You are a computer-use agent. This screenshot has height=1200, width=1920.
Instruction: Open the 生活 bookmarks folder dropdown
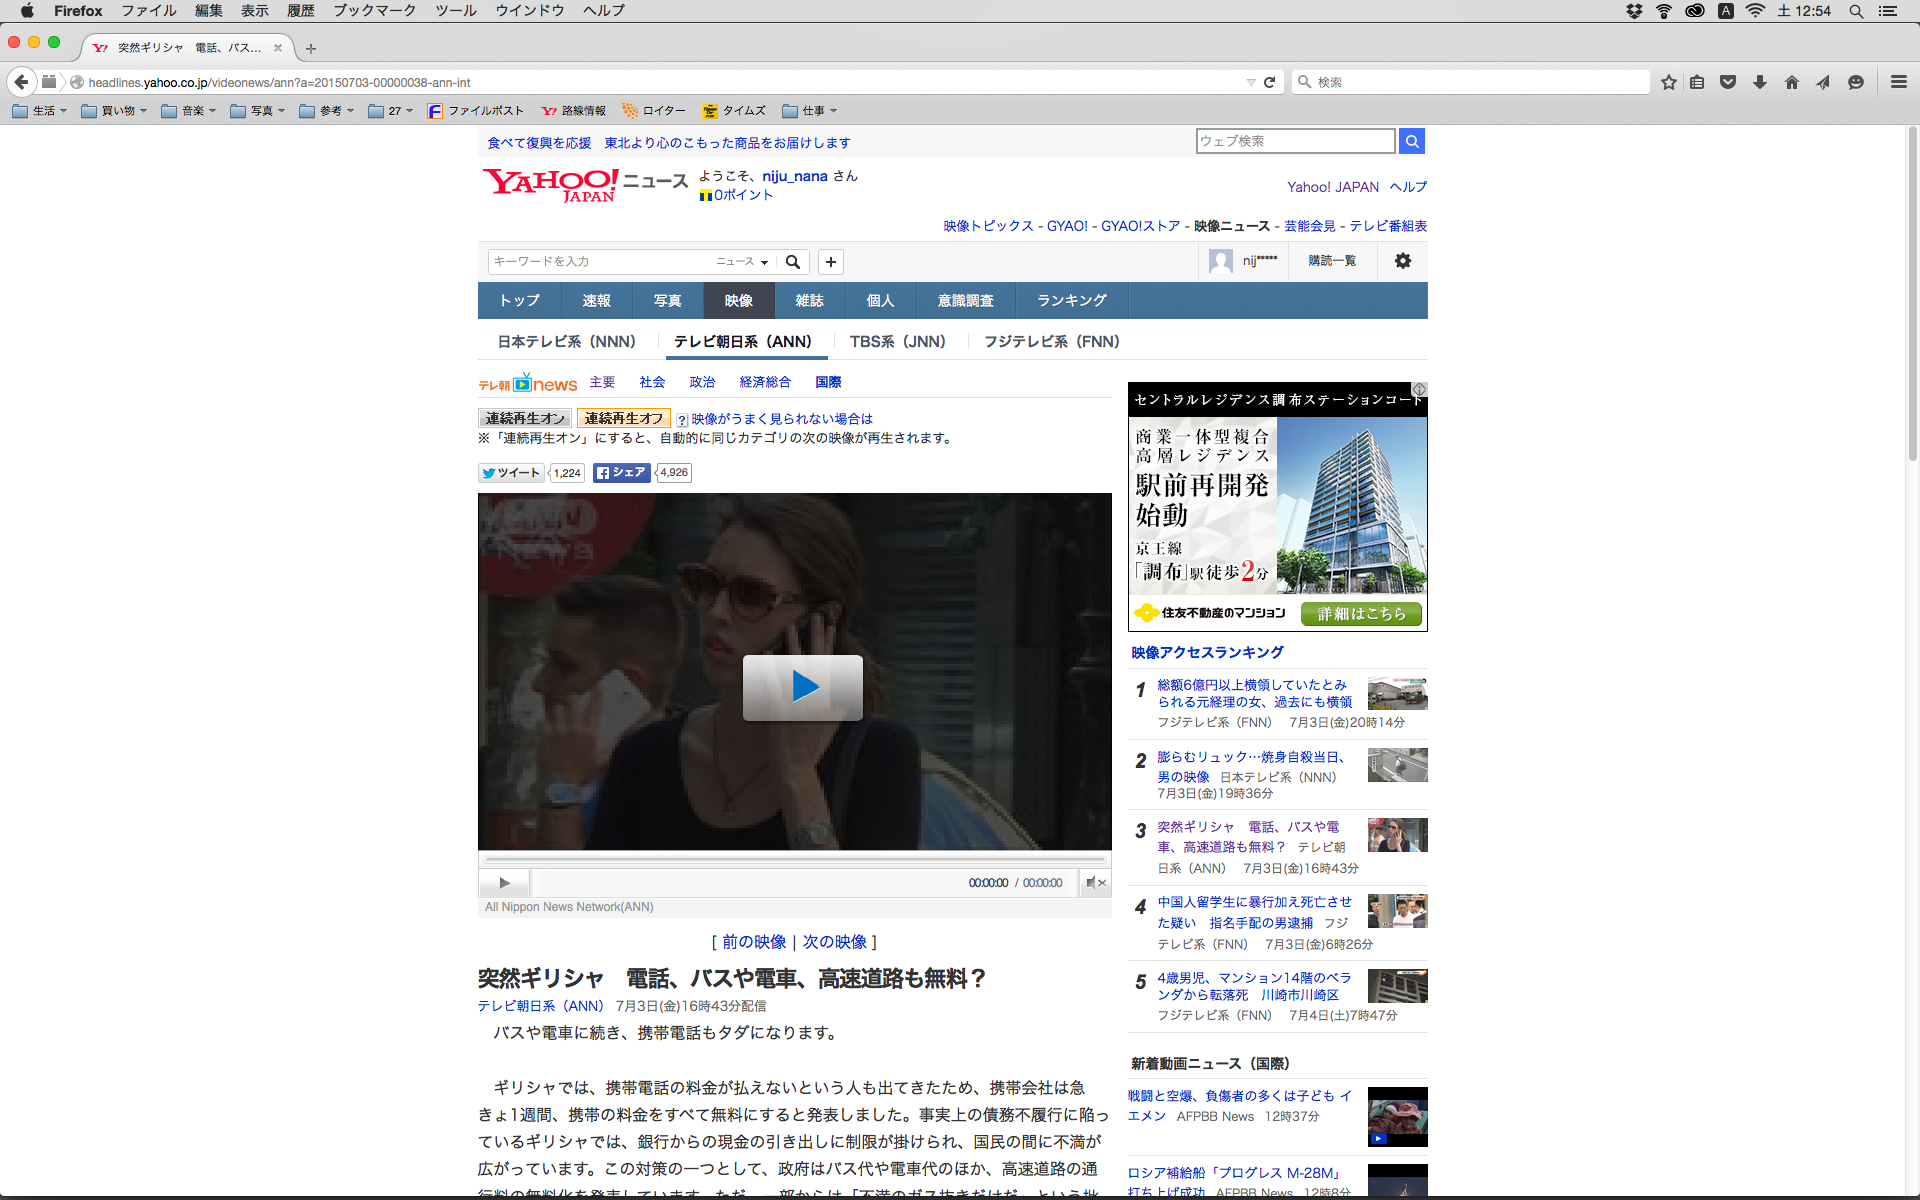[41, 111]
